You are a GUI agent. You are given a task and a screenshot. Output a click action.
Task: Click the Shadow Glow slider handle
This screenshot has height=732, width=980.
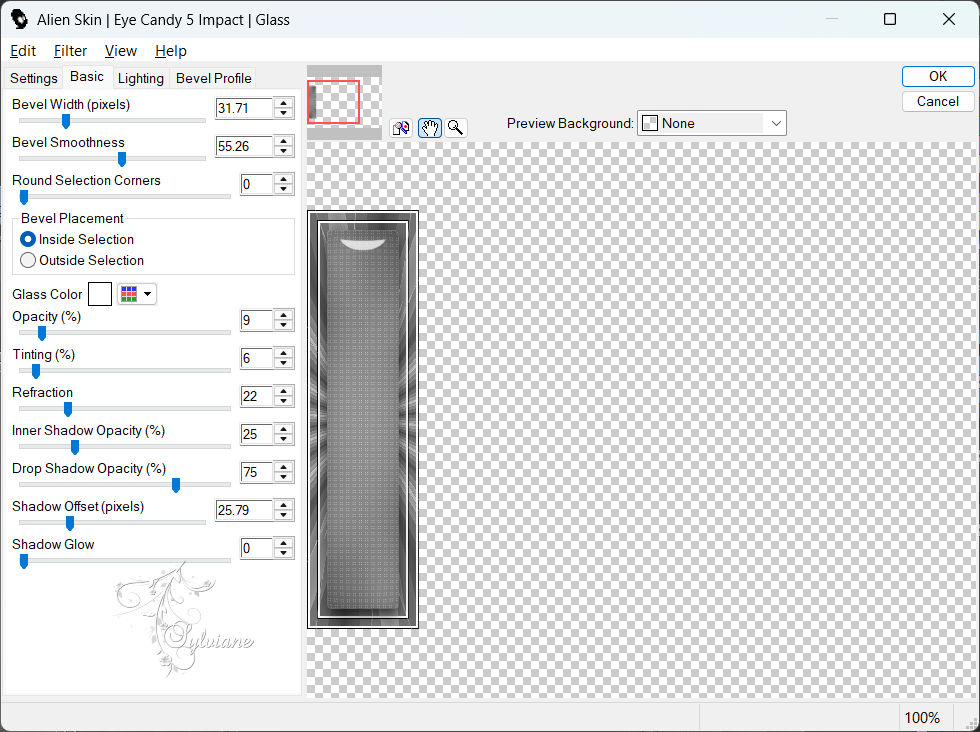(24, 561)
